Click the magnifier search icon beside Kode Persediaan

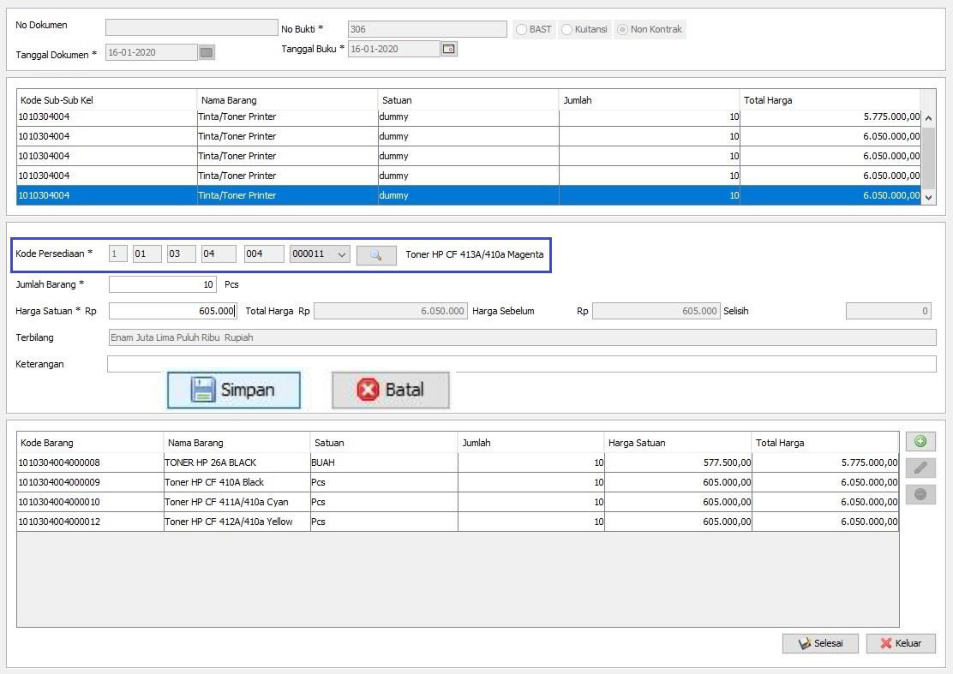[x=376, y=255]
